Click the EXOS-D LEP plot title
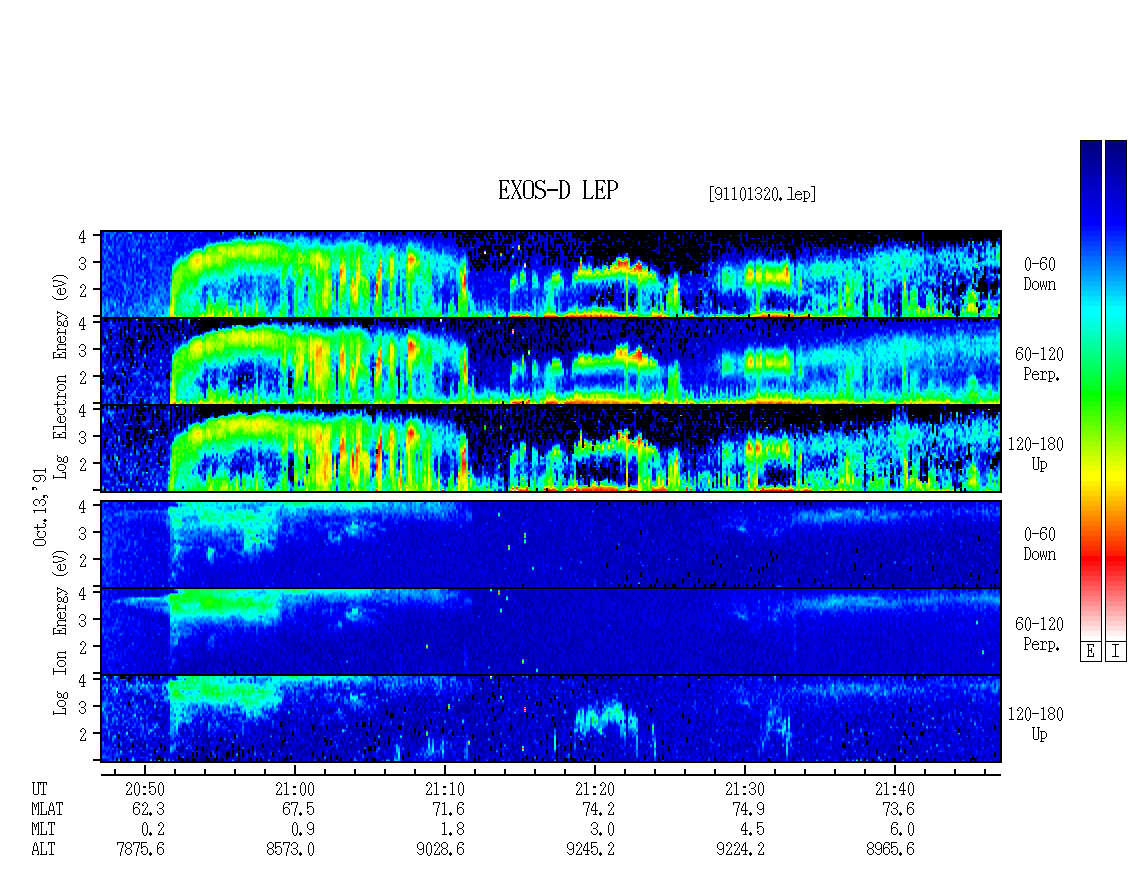This screenshot has width=1130, height=875. coord(558,190)
